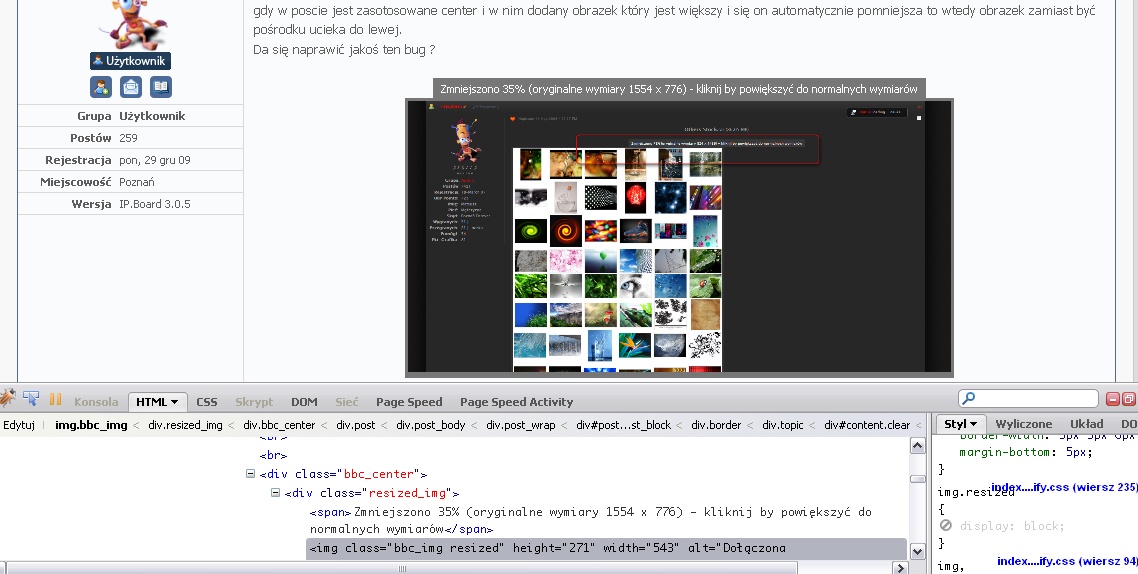The height and width of the screenshot is (574, 1138).
Task: Minimize the Firebug panel
Action: [1113, 398]
